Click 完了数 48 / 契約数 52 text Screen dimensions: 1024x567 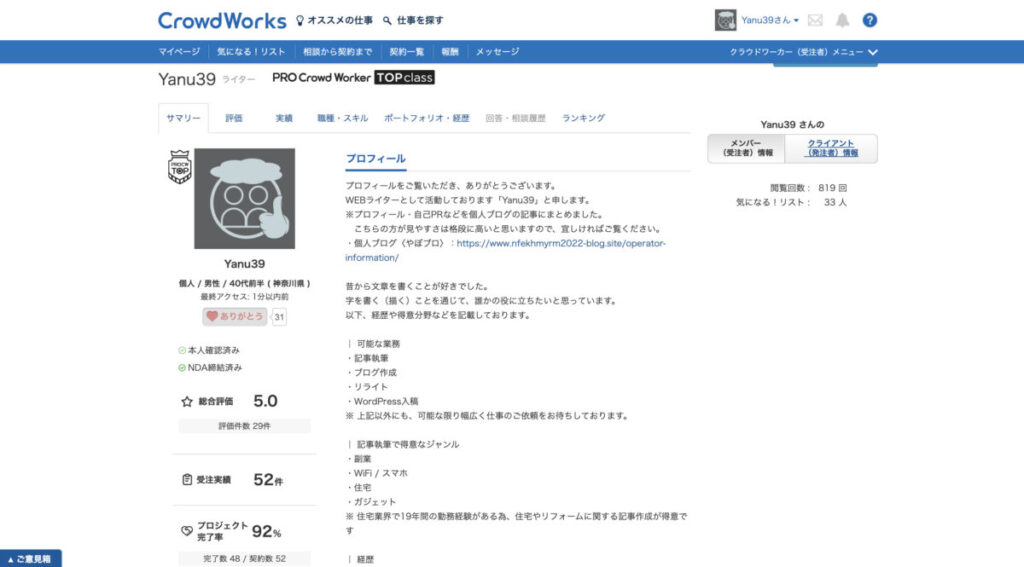244,559
